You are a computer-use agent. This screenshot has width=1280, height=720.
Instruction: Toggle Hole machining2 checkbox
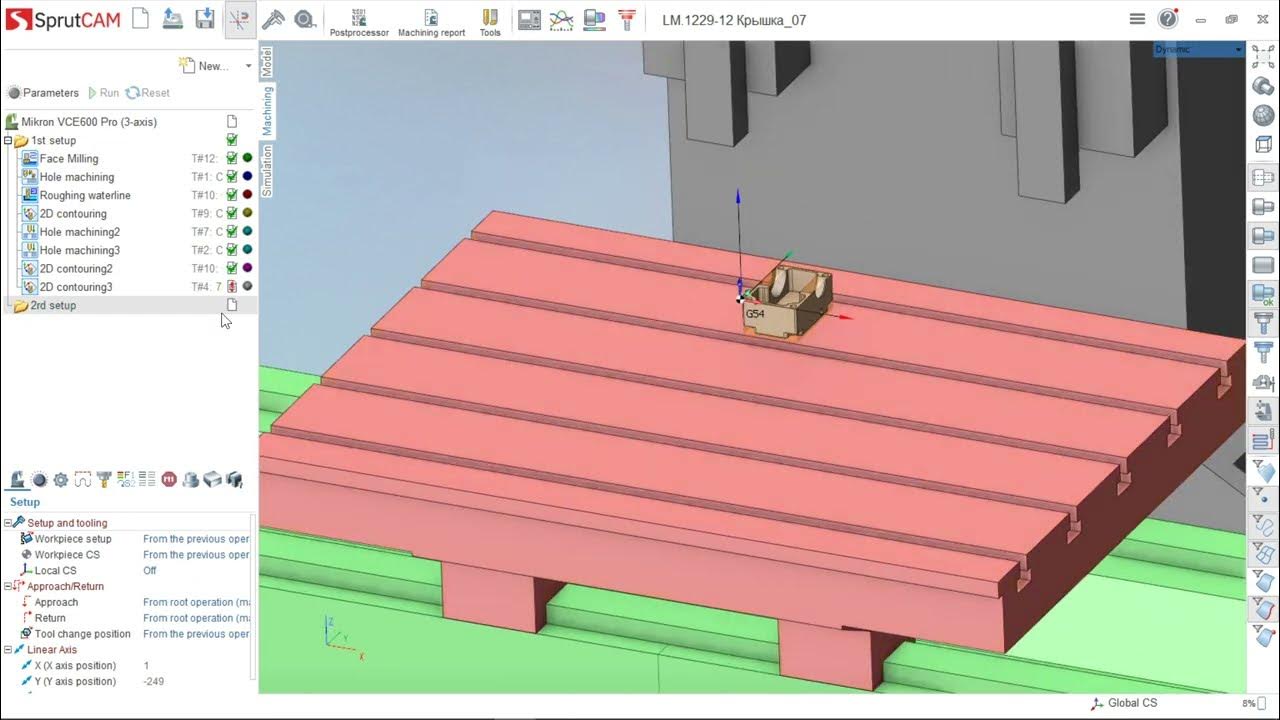[232, 232]
